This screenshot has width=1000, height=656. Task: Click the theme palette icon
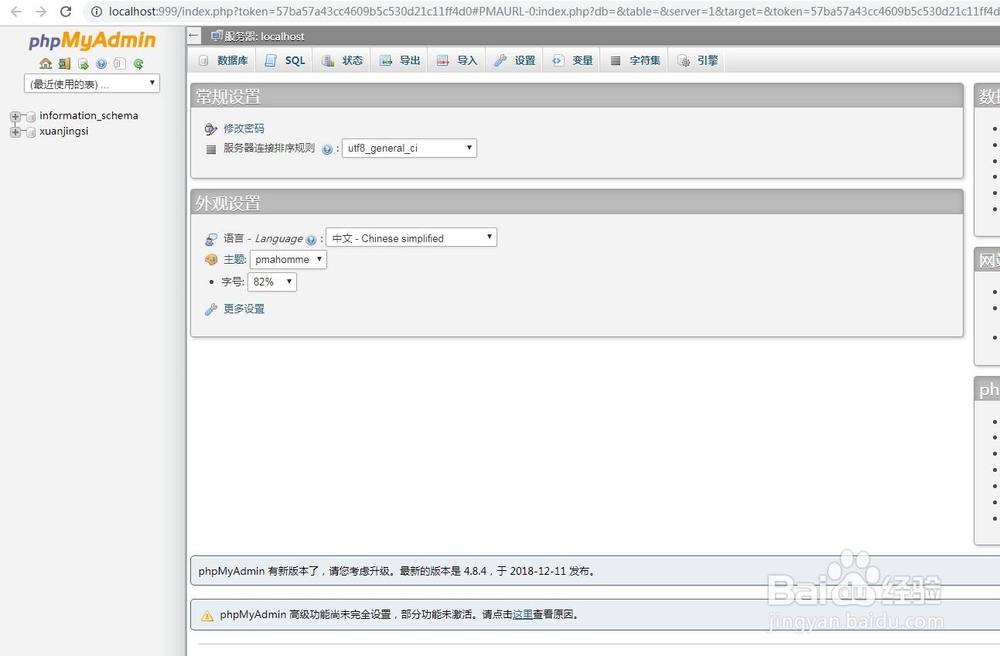pos(211,259)
